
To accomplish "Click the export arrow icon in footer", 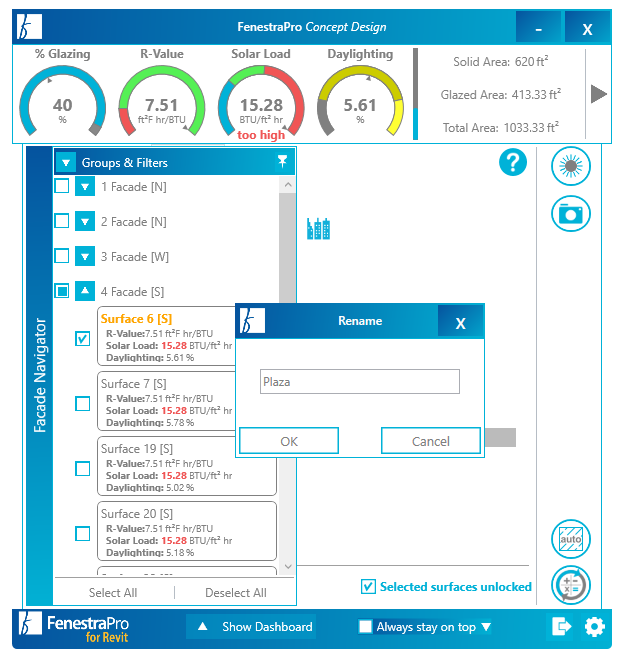I will pyautogui.click(x=561, y=627).
